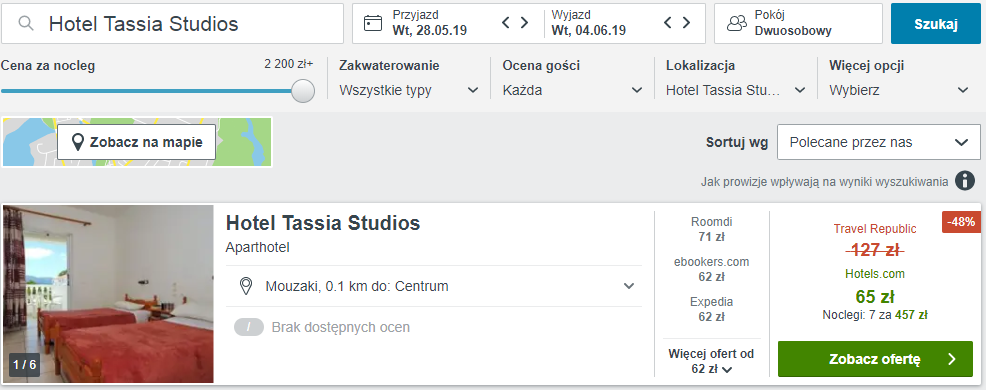Screen dimensions: 986x390
Task: Select the Roomdi 71 zł offer
Action: click(x=712, y=229)
